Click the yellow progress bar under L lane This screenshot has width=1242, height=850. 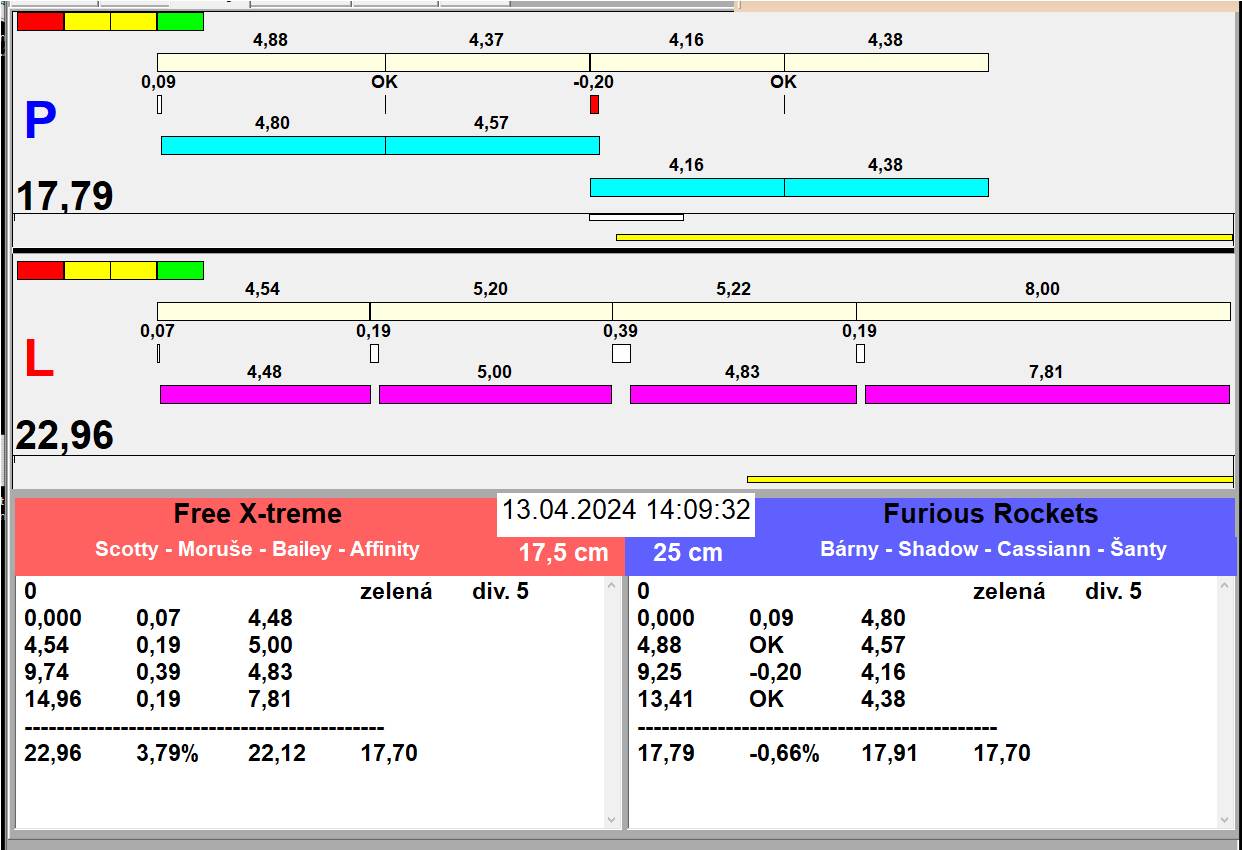pos(989,479)
